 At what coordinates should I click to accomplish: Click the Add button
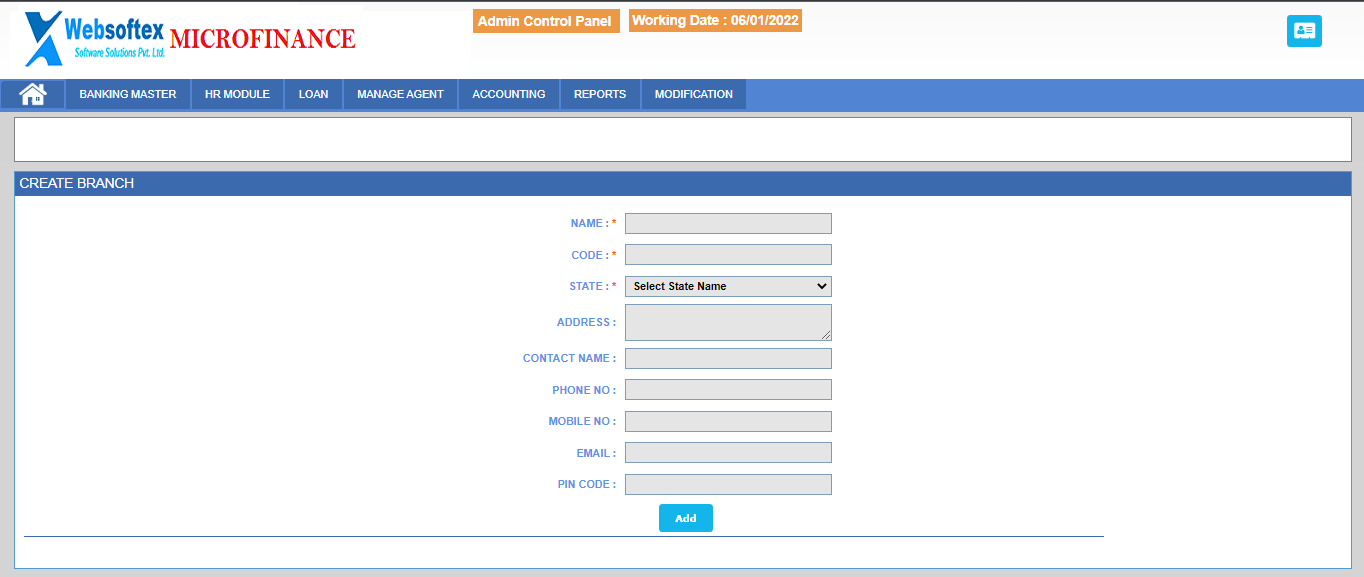685,518
